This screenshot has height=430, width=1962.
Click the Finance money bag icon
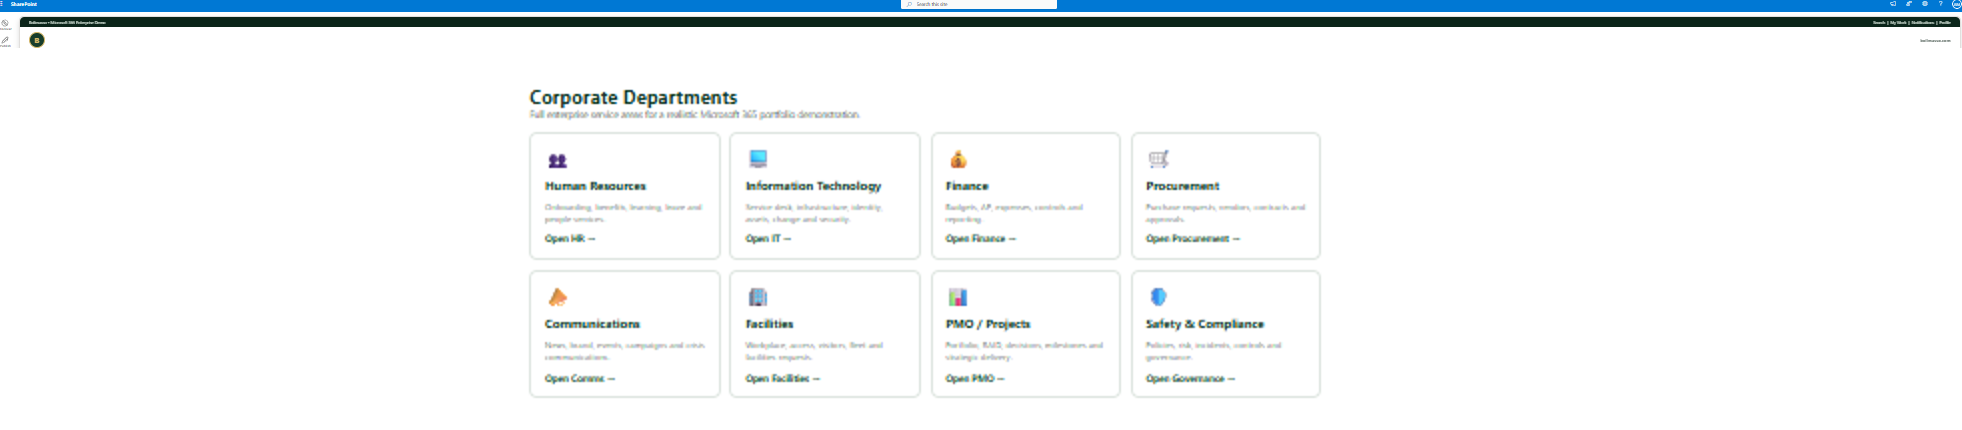coord(958,159)
